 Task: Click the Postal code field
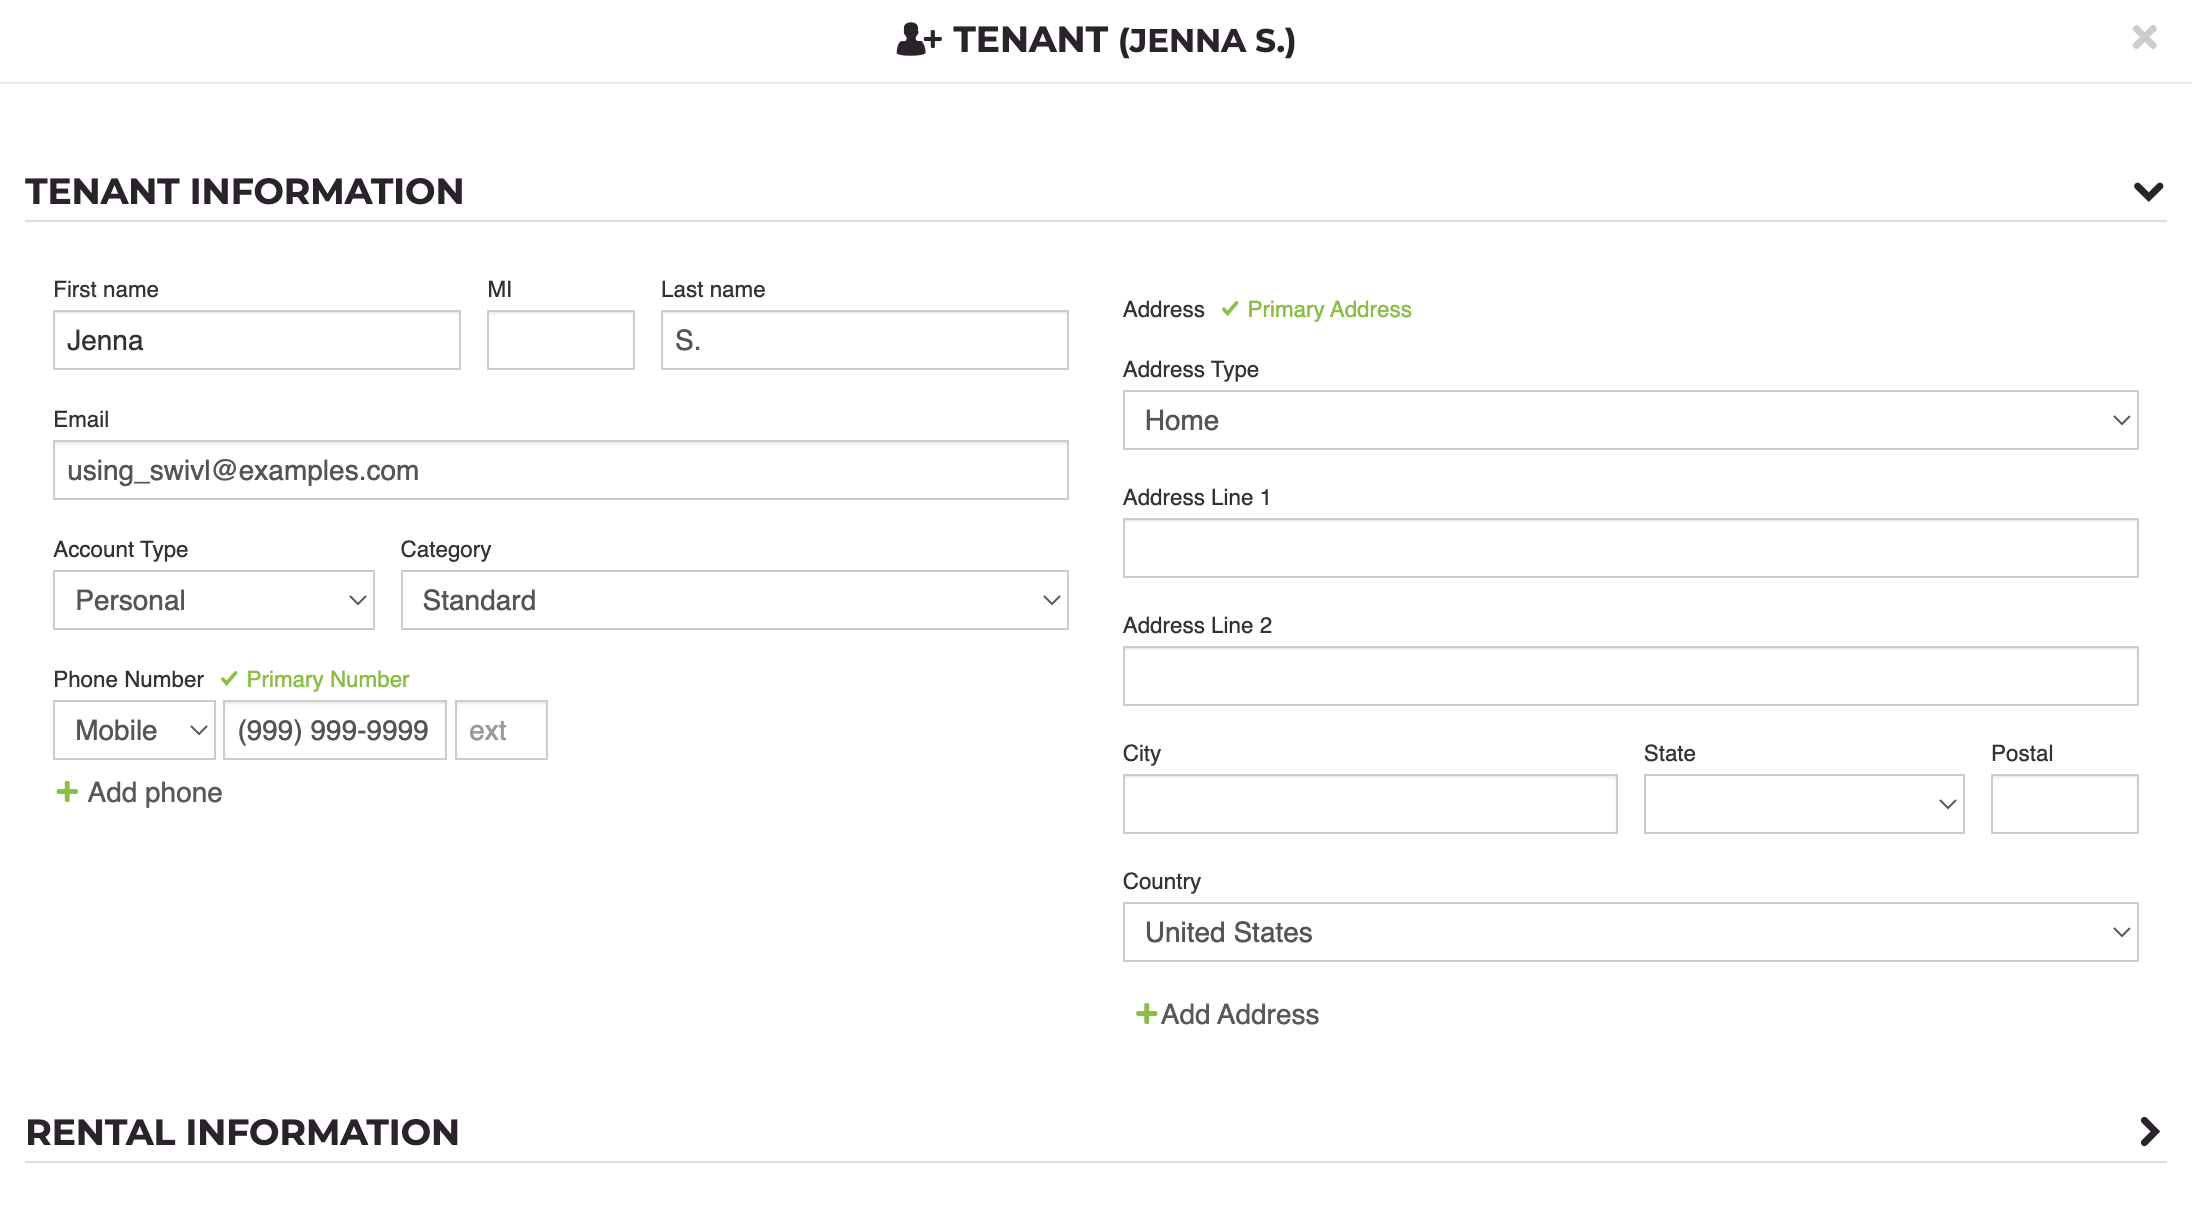[2064, 804]
